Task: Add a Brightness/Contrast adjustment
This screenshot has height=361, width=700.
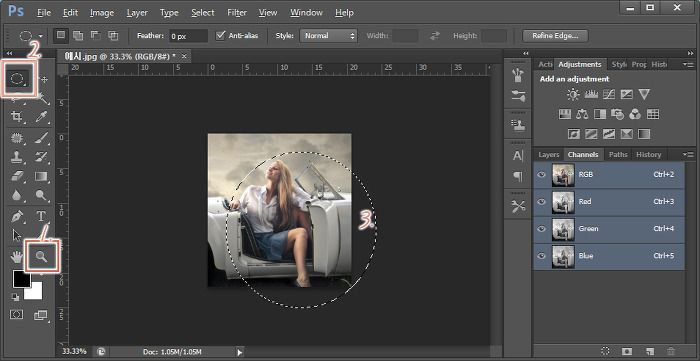Action: click(573, 94)
